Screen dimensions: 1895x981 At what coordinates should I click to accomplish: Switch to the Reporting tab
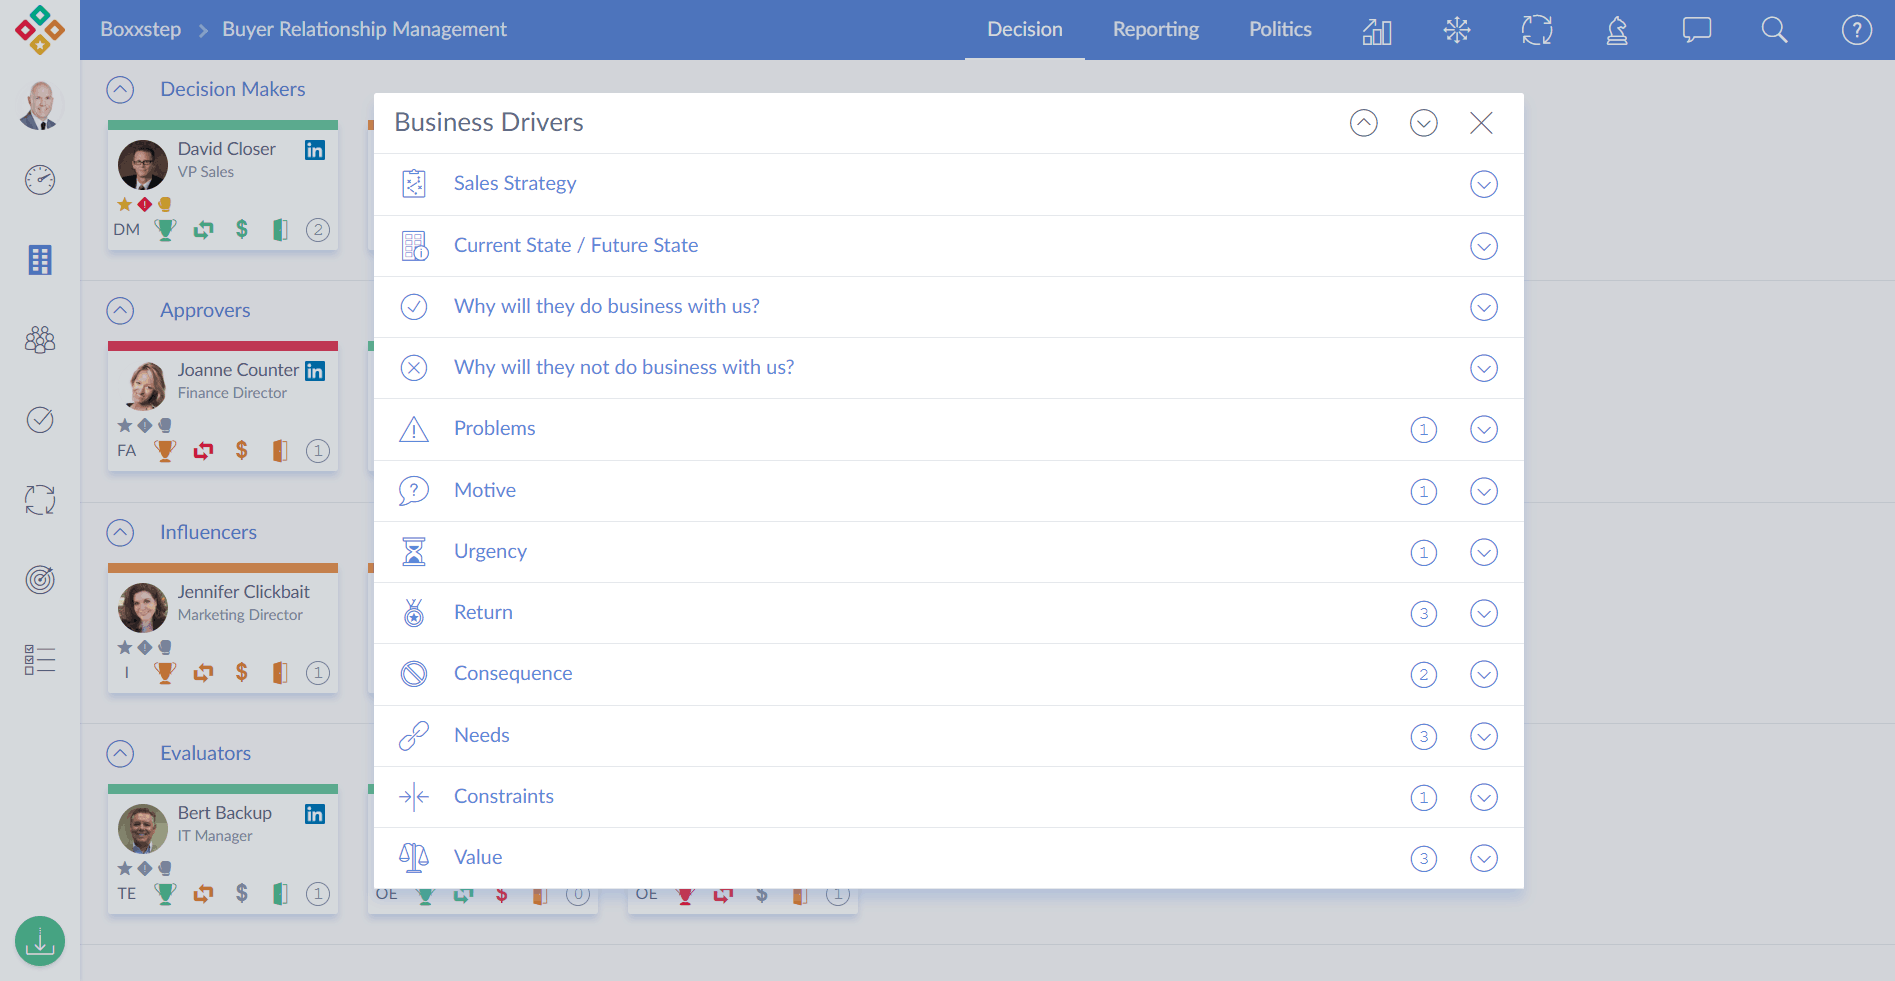click(x=1155, y=30)
